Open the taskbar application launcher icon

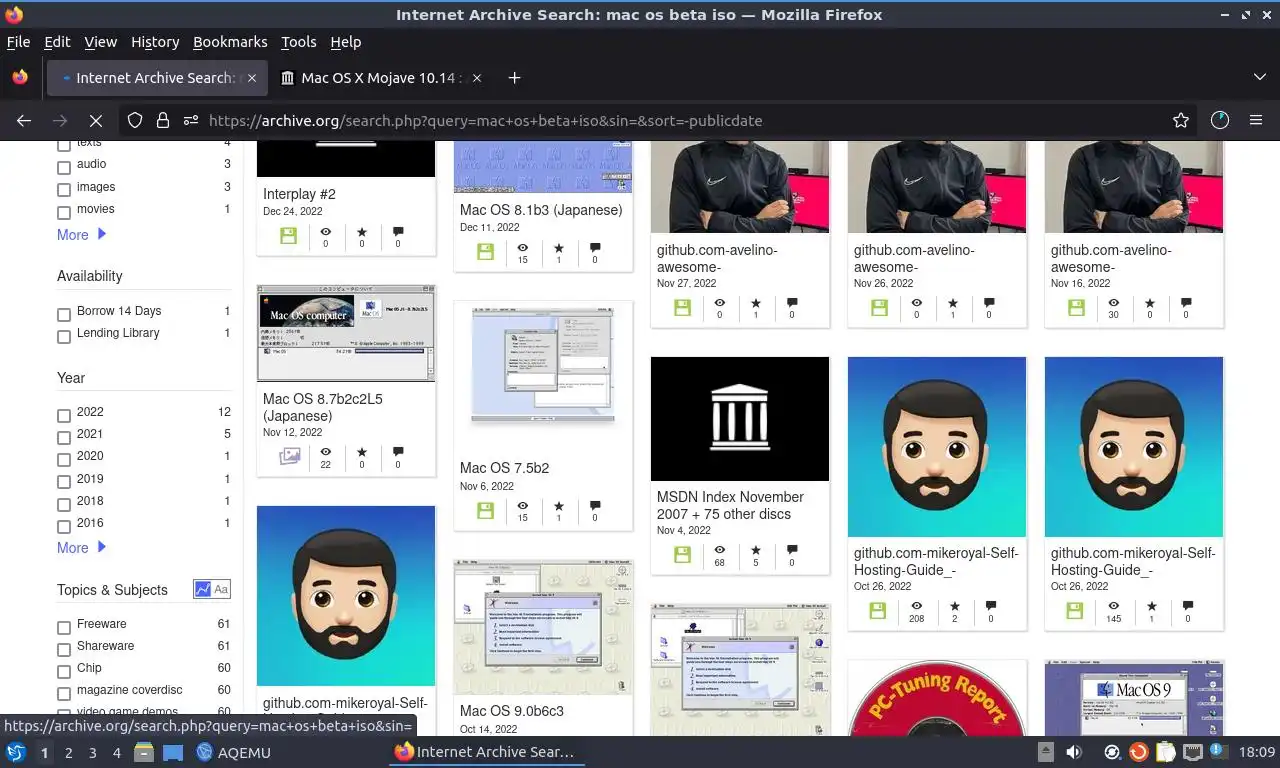(x=15, y=752)
